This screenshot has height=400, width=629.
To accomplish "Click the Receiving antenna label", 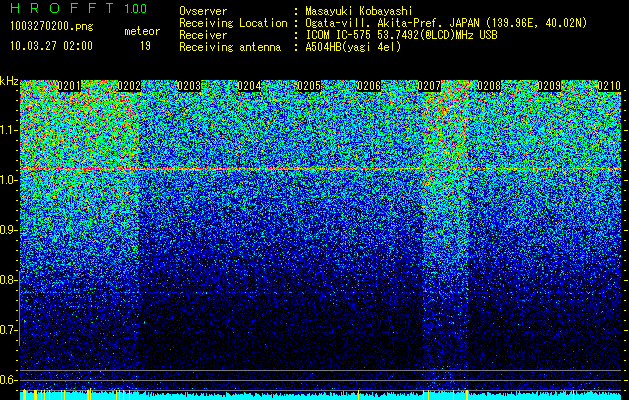I will coord(230,47).
